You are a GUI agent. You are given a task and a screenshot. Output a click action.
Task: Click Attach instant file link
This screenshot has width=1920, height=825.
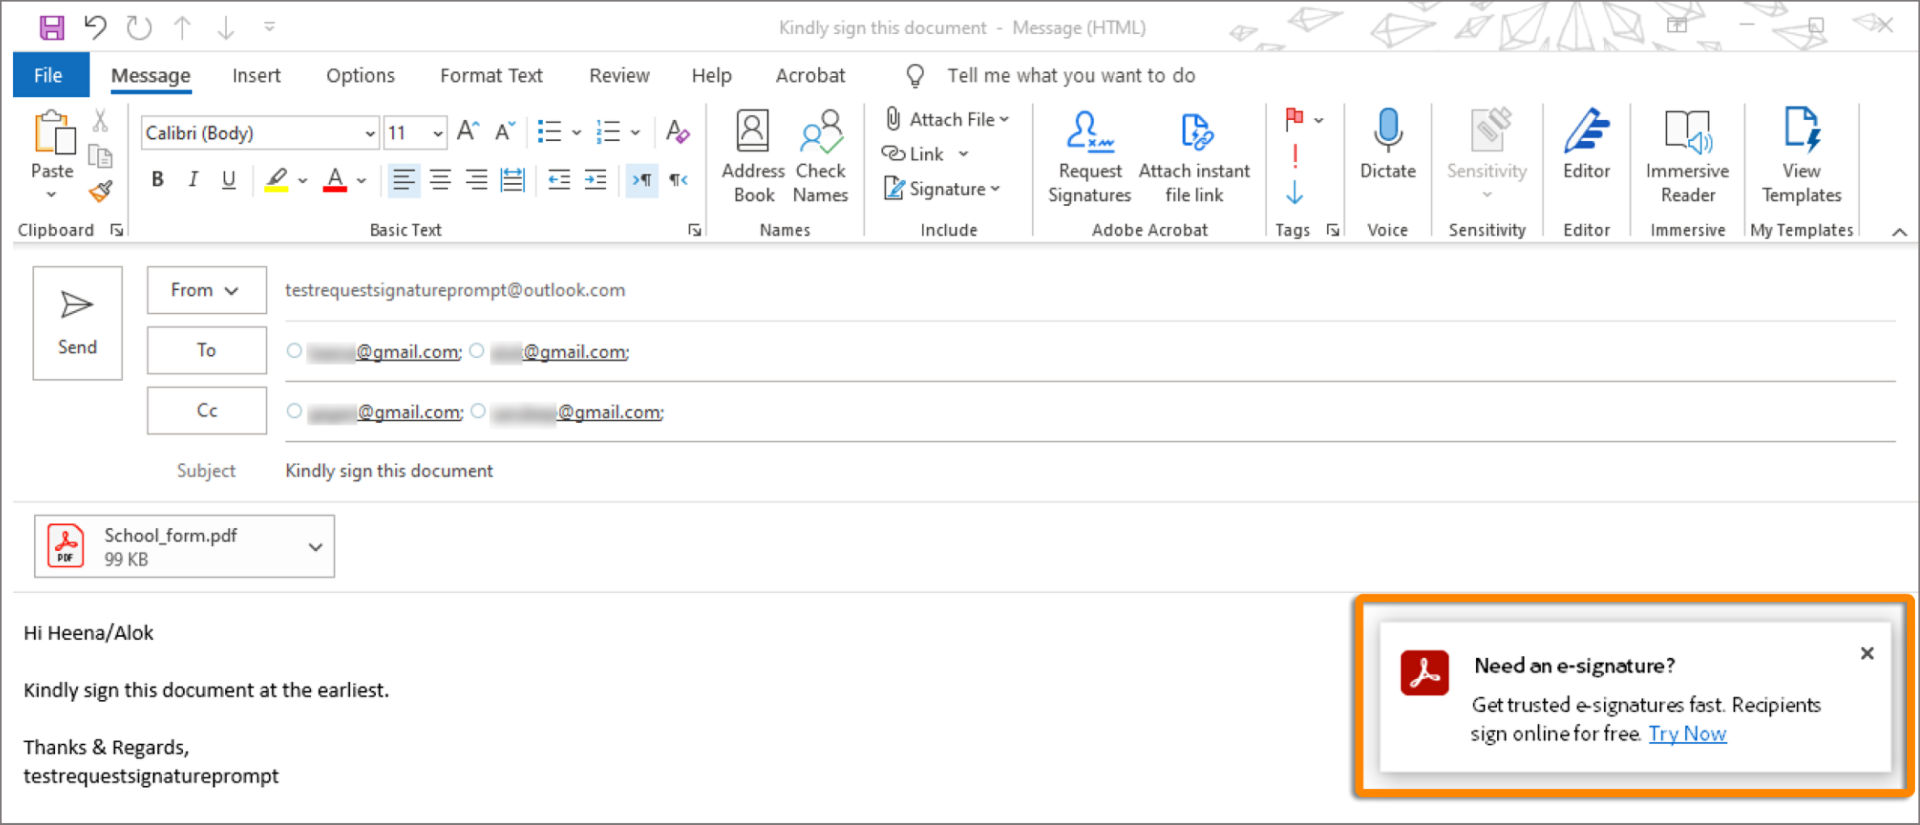(1194, 156)
